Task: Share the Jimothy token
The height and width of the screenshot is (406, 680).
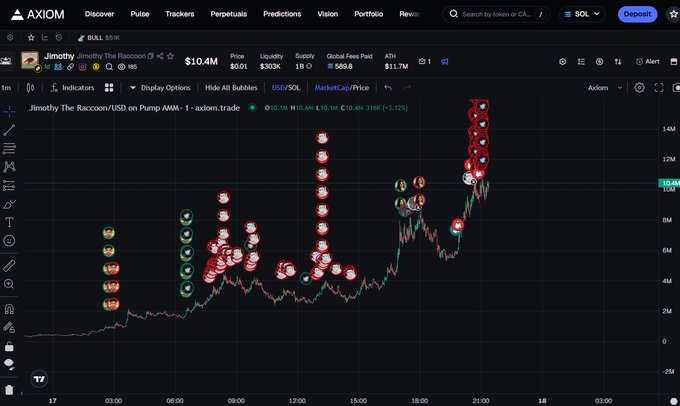Action: point(160,56)
